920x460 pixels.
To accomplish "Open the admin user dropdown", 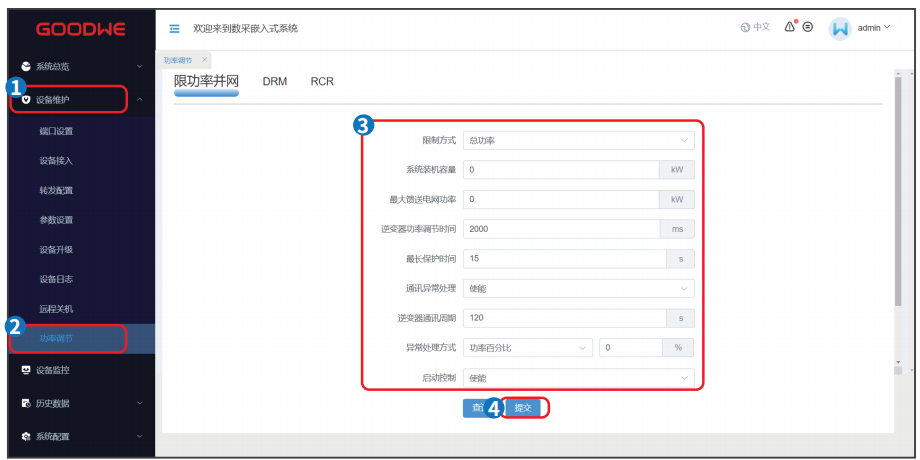I will click(874, 28).
